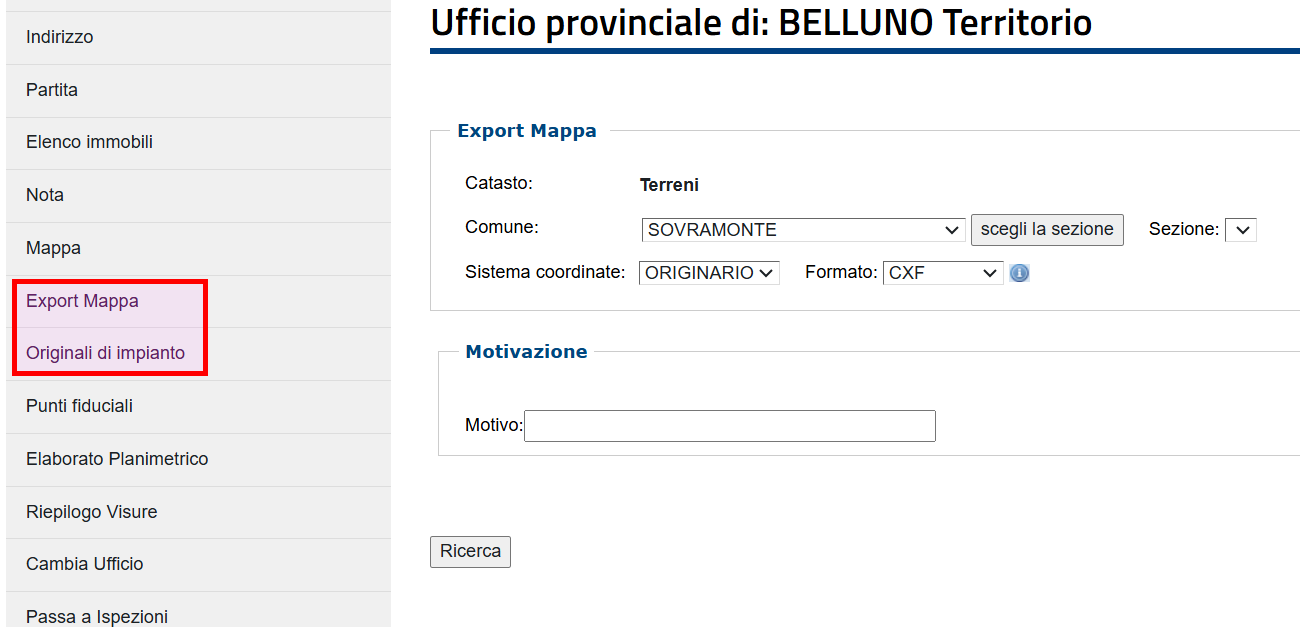Viewport: 1300px width, 627px height.
Task: Open the Sistema coordinate ORIGINARIO dropdown
Action: point(709,273)
